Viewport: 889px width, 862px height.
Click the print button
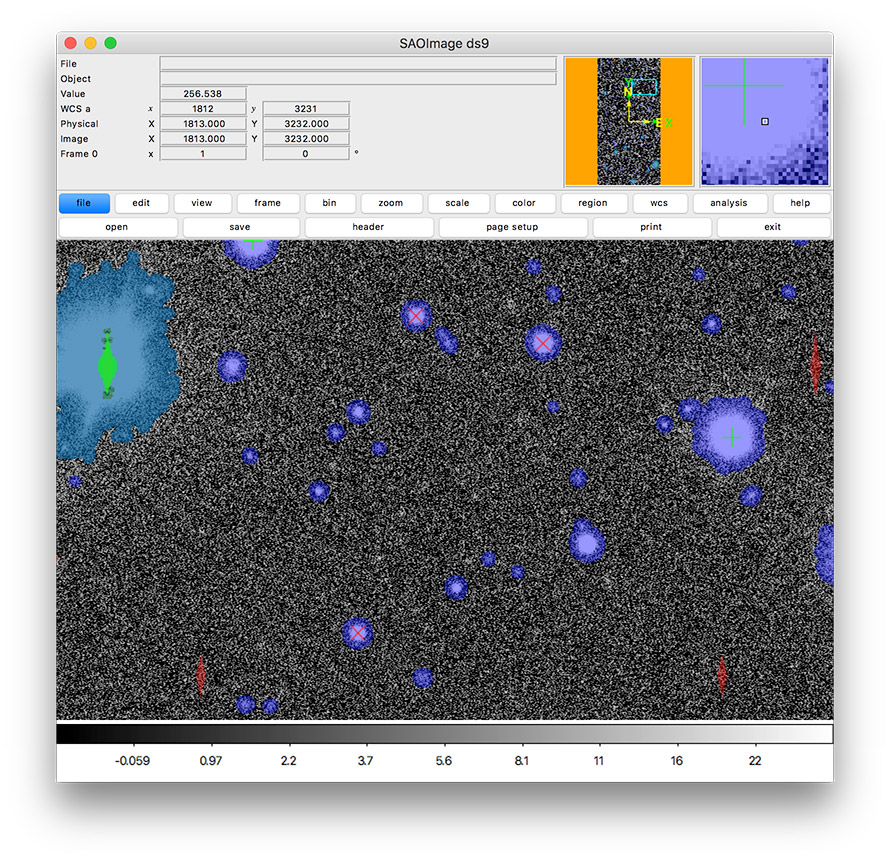(651, 227)
